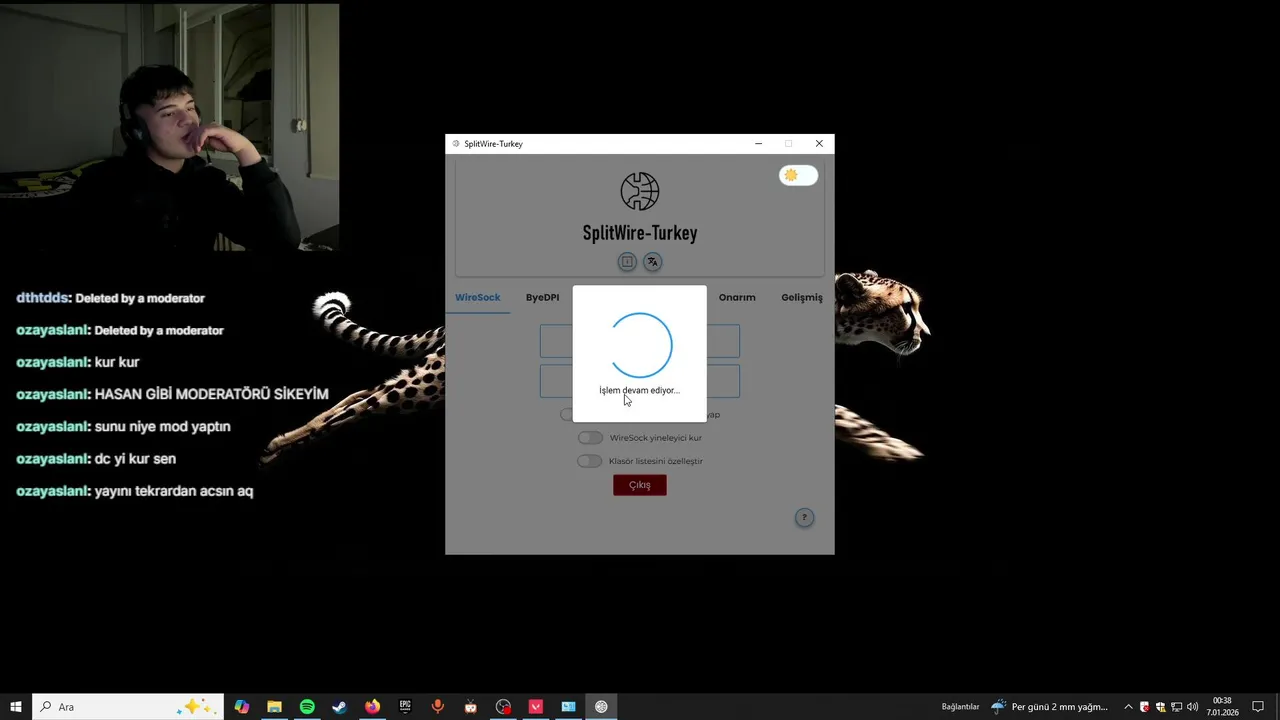The image size is (1280, 720).
Task: Switch to the Gelişmiş tab
Action: click(802, 297)
